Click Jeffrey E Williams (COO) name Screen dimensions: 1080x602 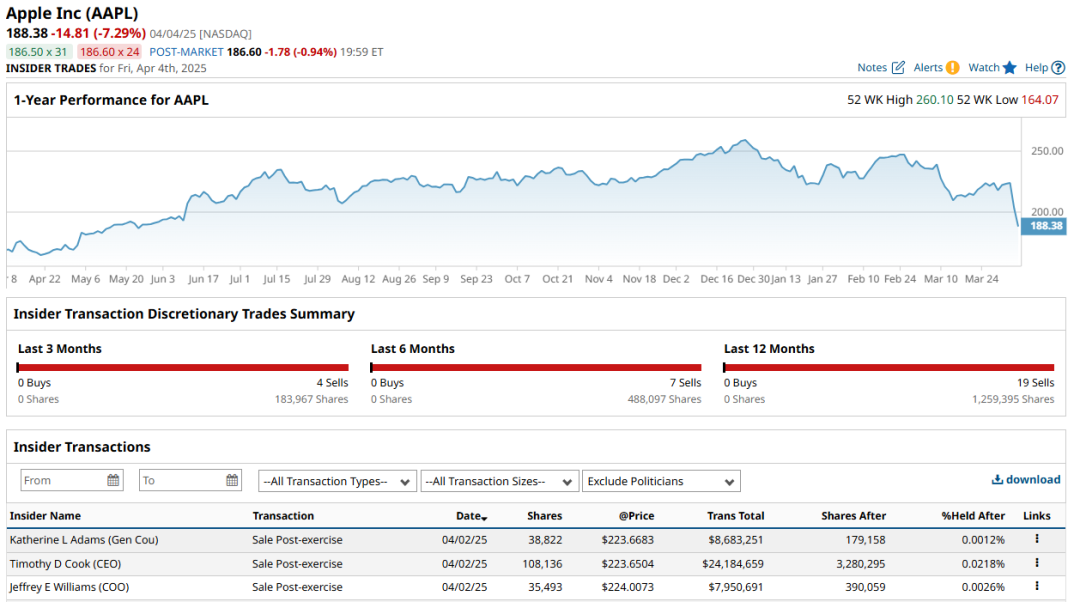point(70,587)
